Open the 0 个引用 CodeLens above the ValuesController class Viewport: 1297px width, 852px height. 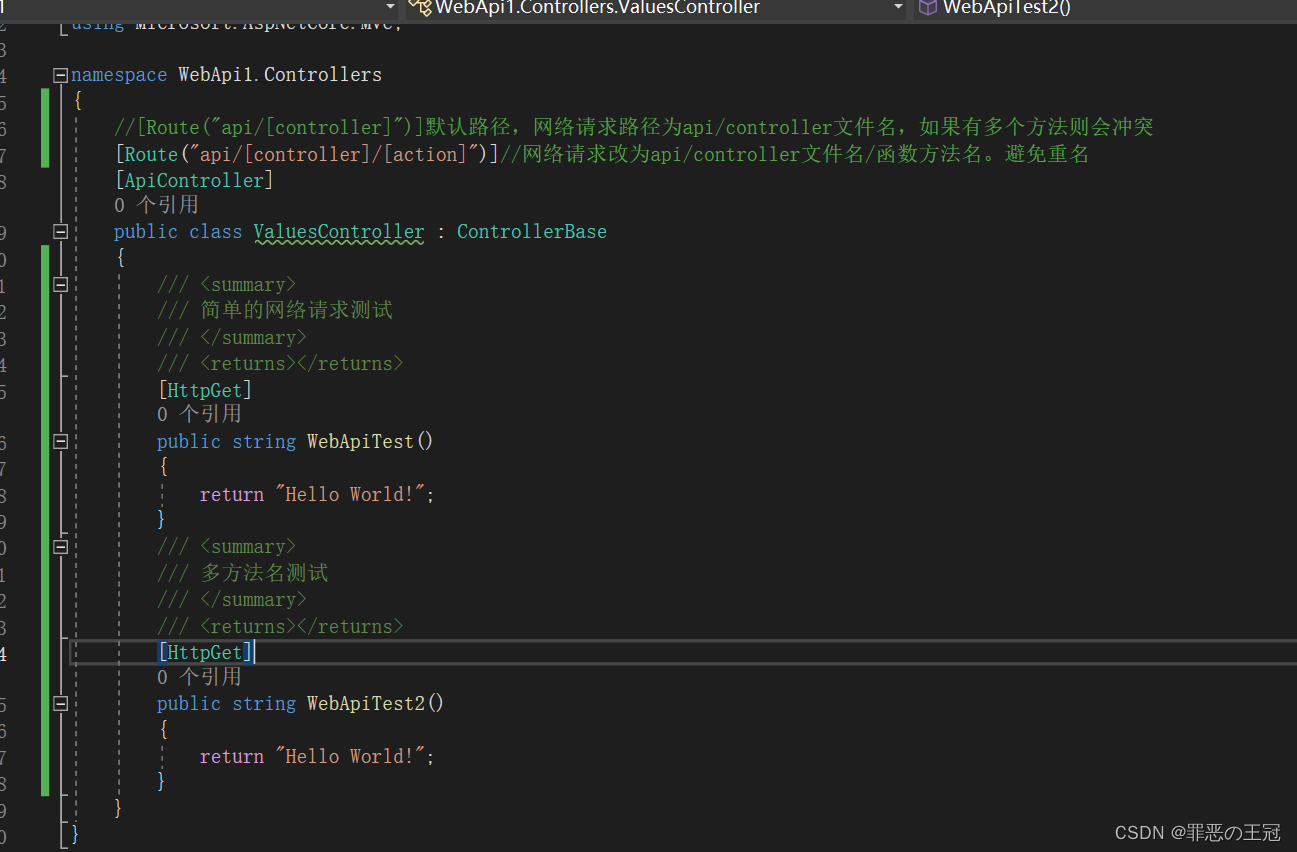point(156,205)
